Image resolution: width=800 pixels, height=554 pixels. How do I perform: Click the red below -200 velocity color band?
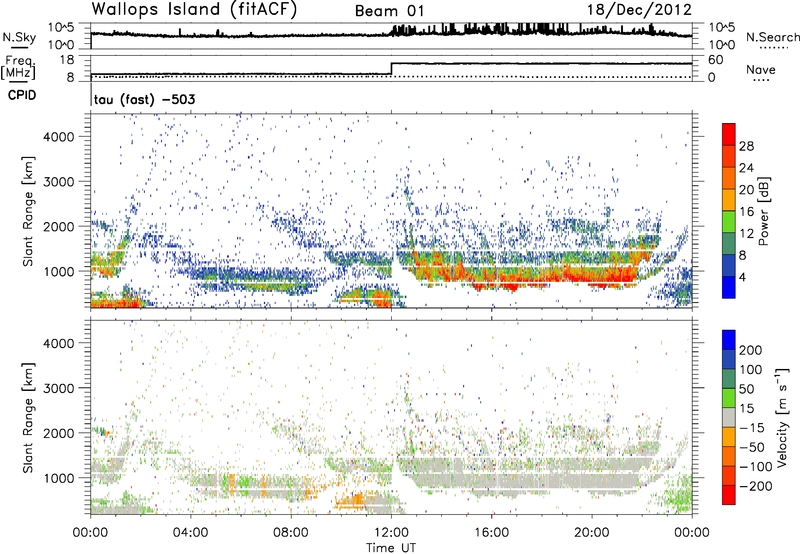pos(729,495)
